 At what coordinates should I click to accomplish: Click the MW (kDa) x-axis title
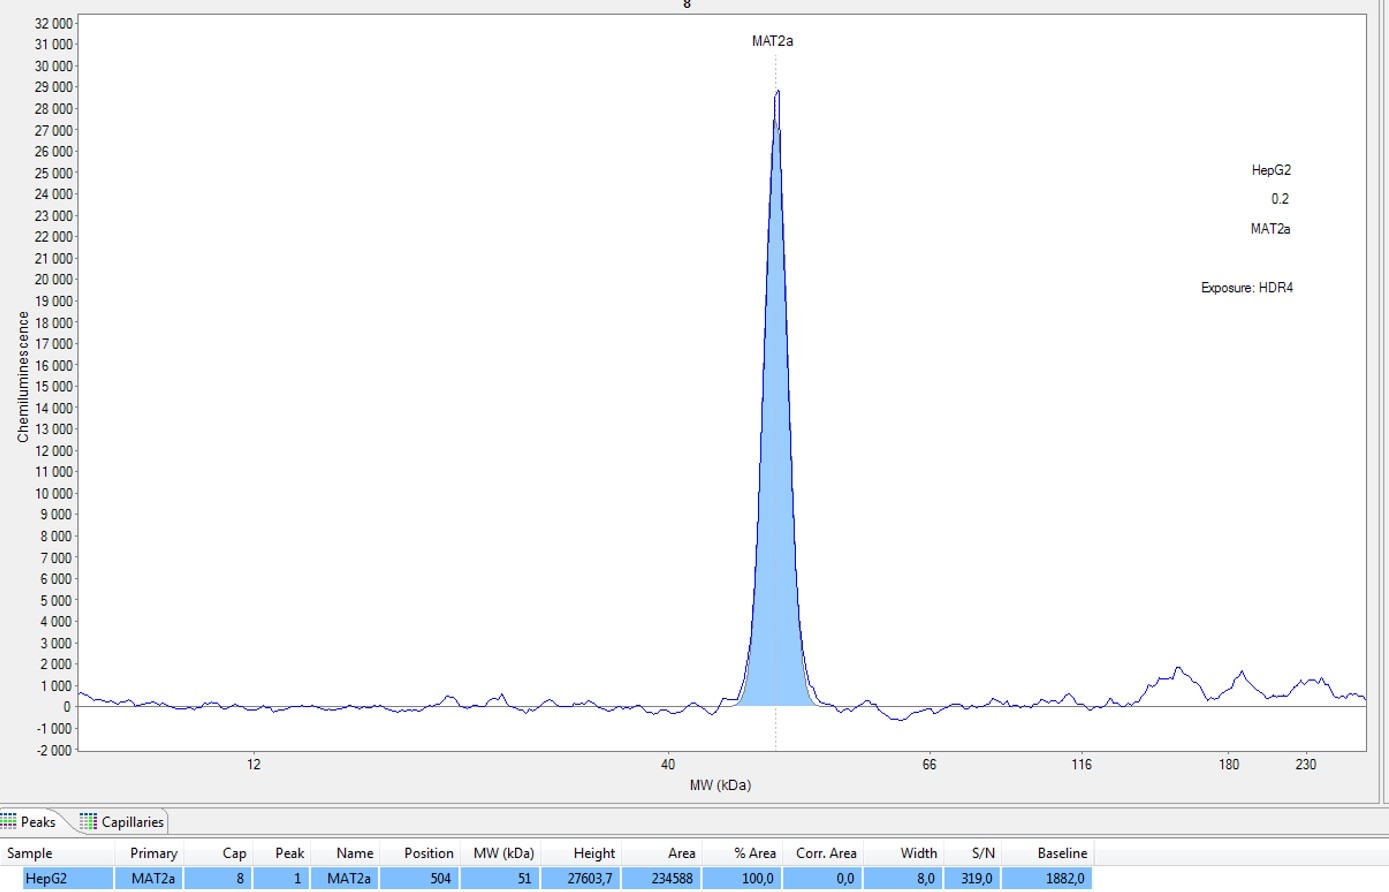pos(720,785)
